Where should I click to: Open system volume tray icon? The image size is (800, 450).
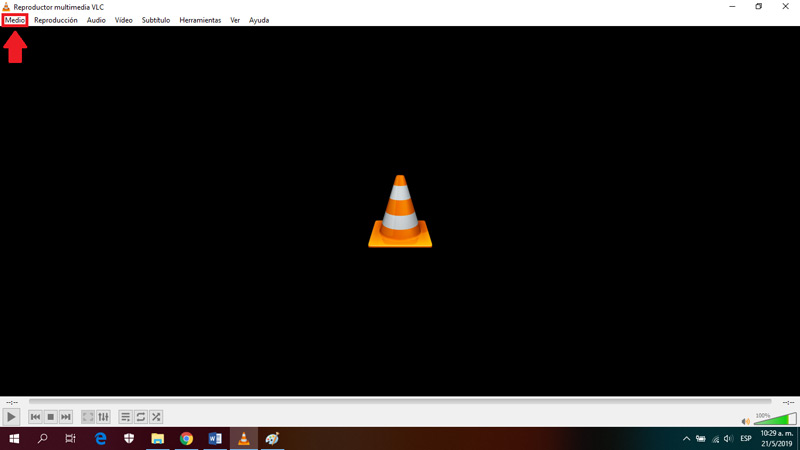pos(729,439)
